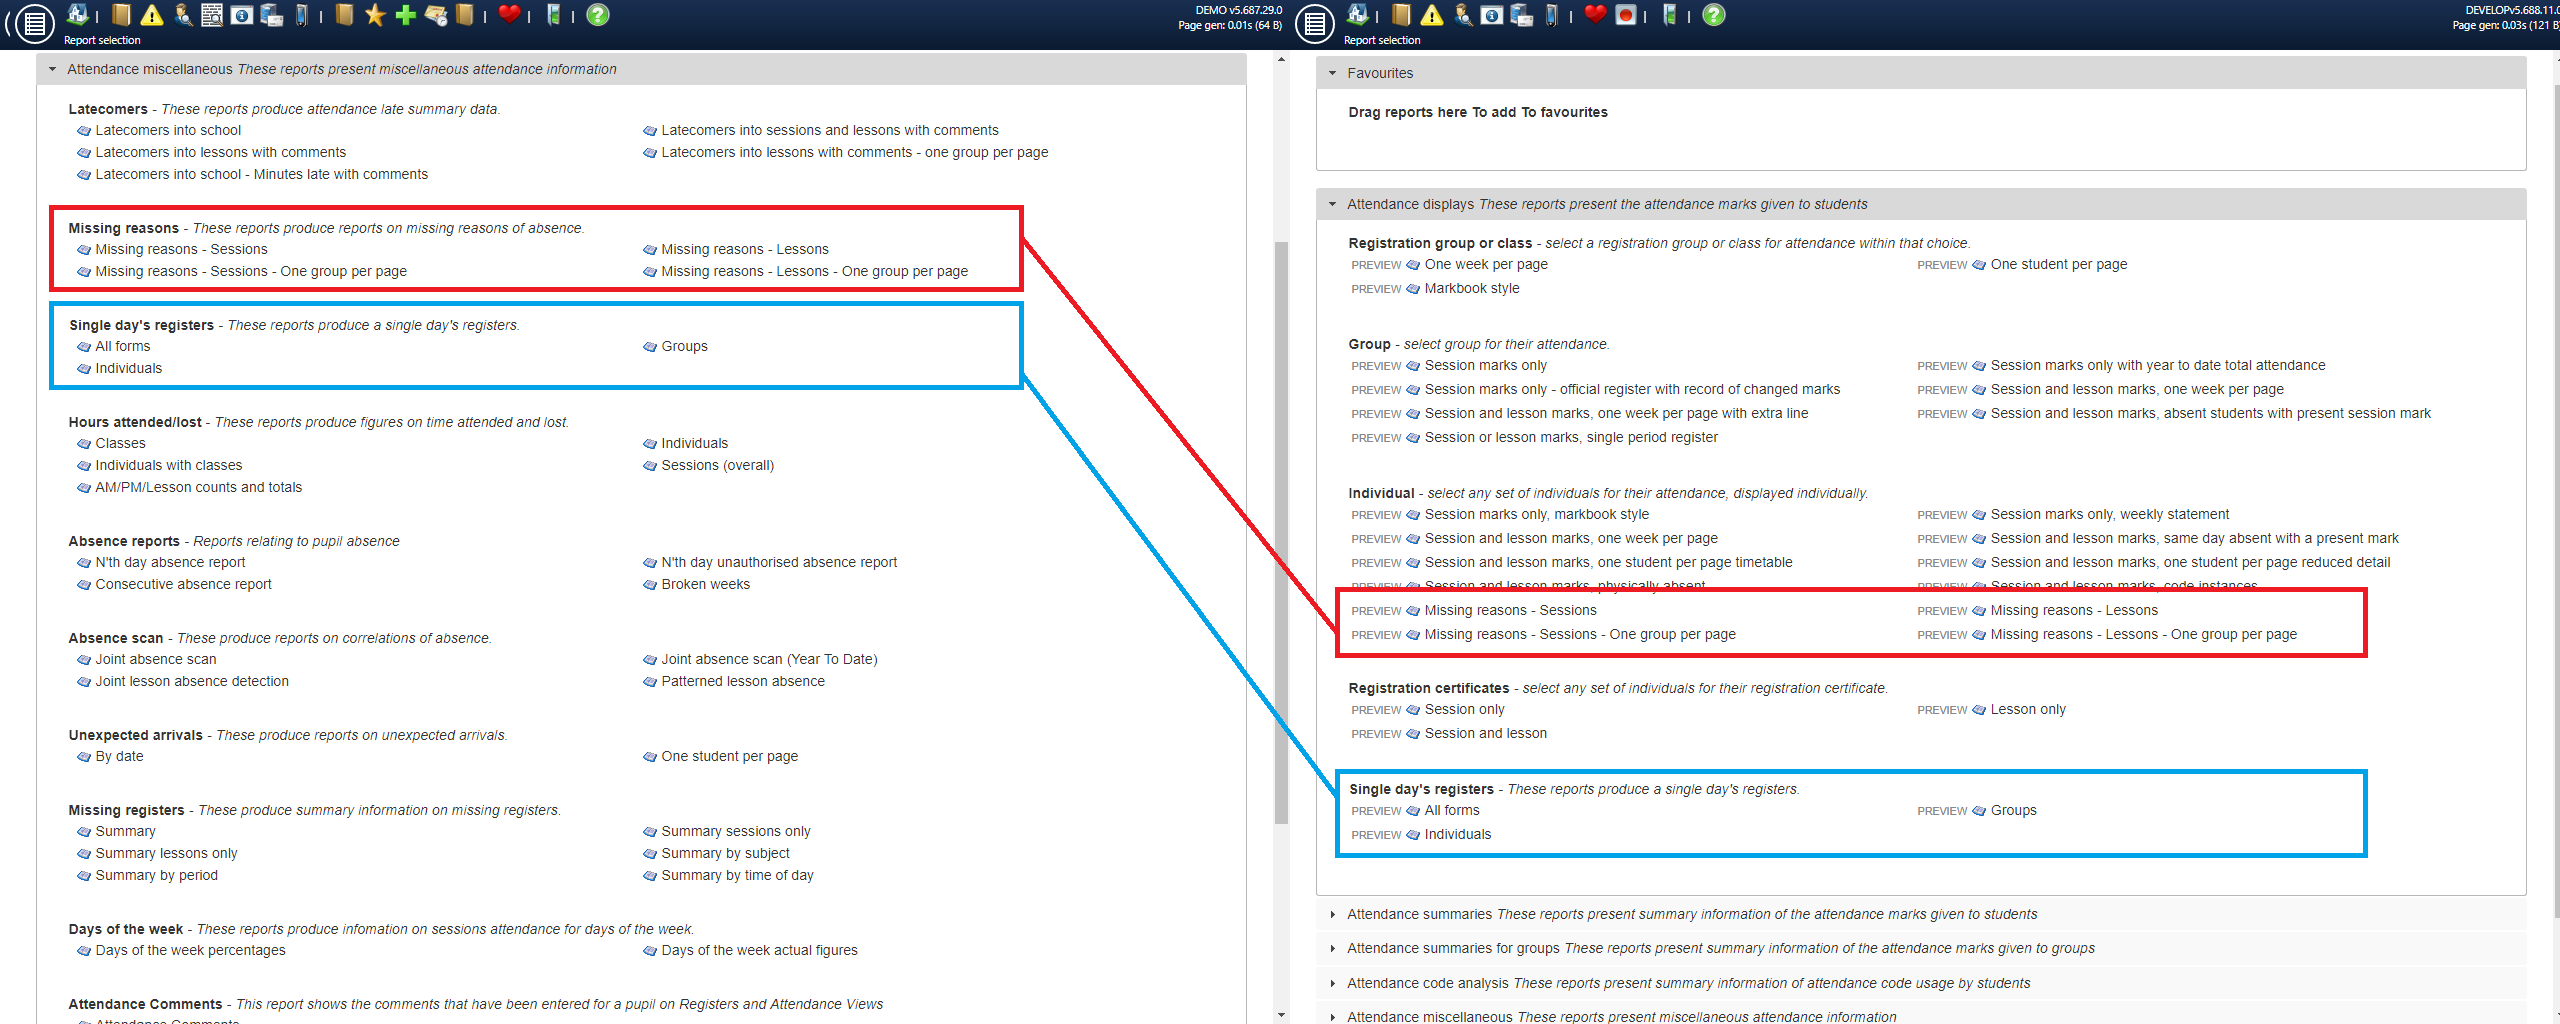Preview the Markbook style report
Screen dimensions: 2560x1024
(x=1376, y=289)
